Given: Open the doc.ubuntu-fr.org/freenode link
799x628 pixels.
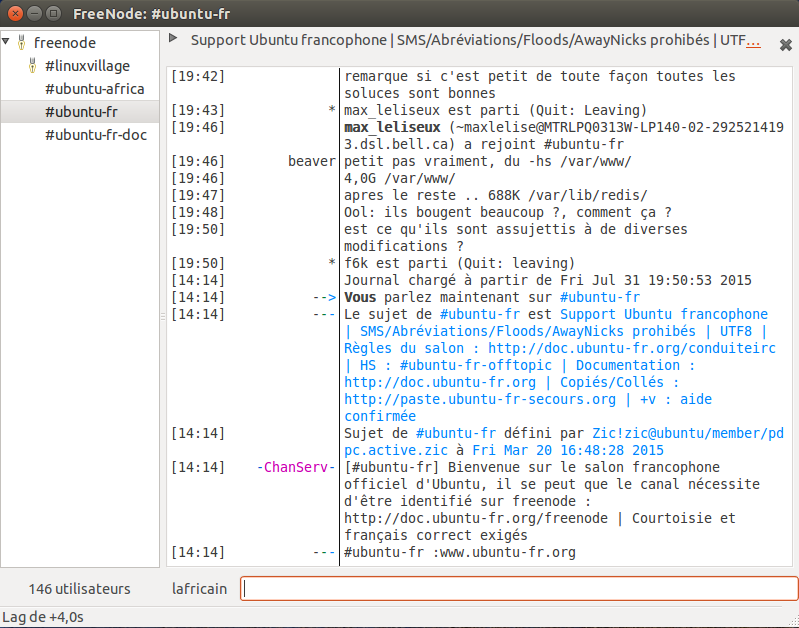Looking at the screenshot, I should click(x=476, y=518).
